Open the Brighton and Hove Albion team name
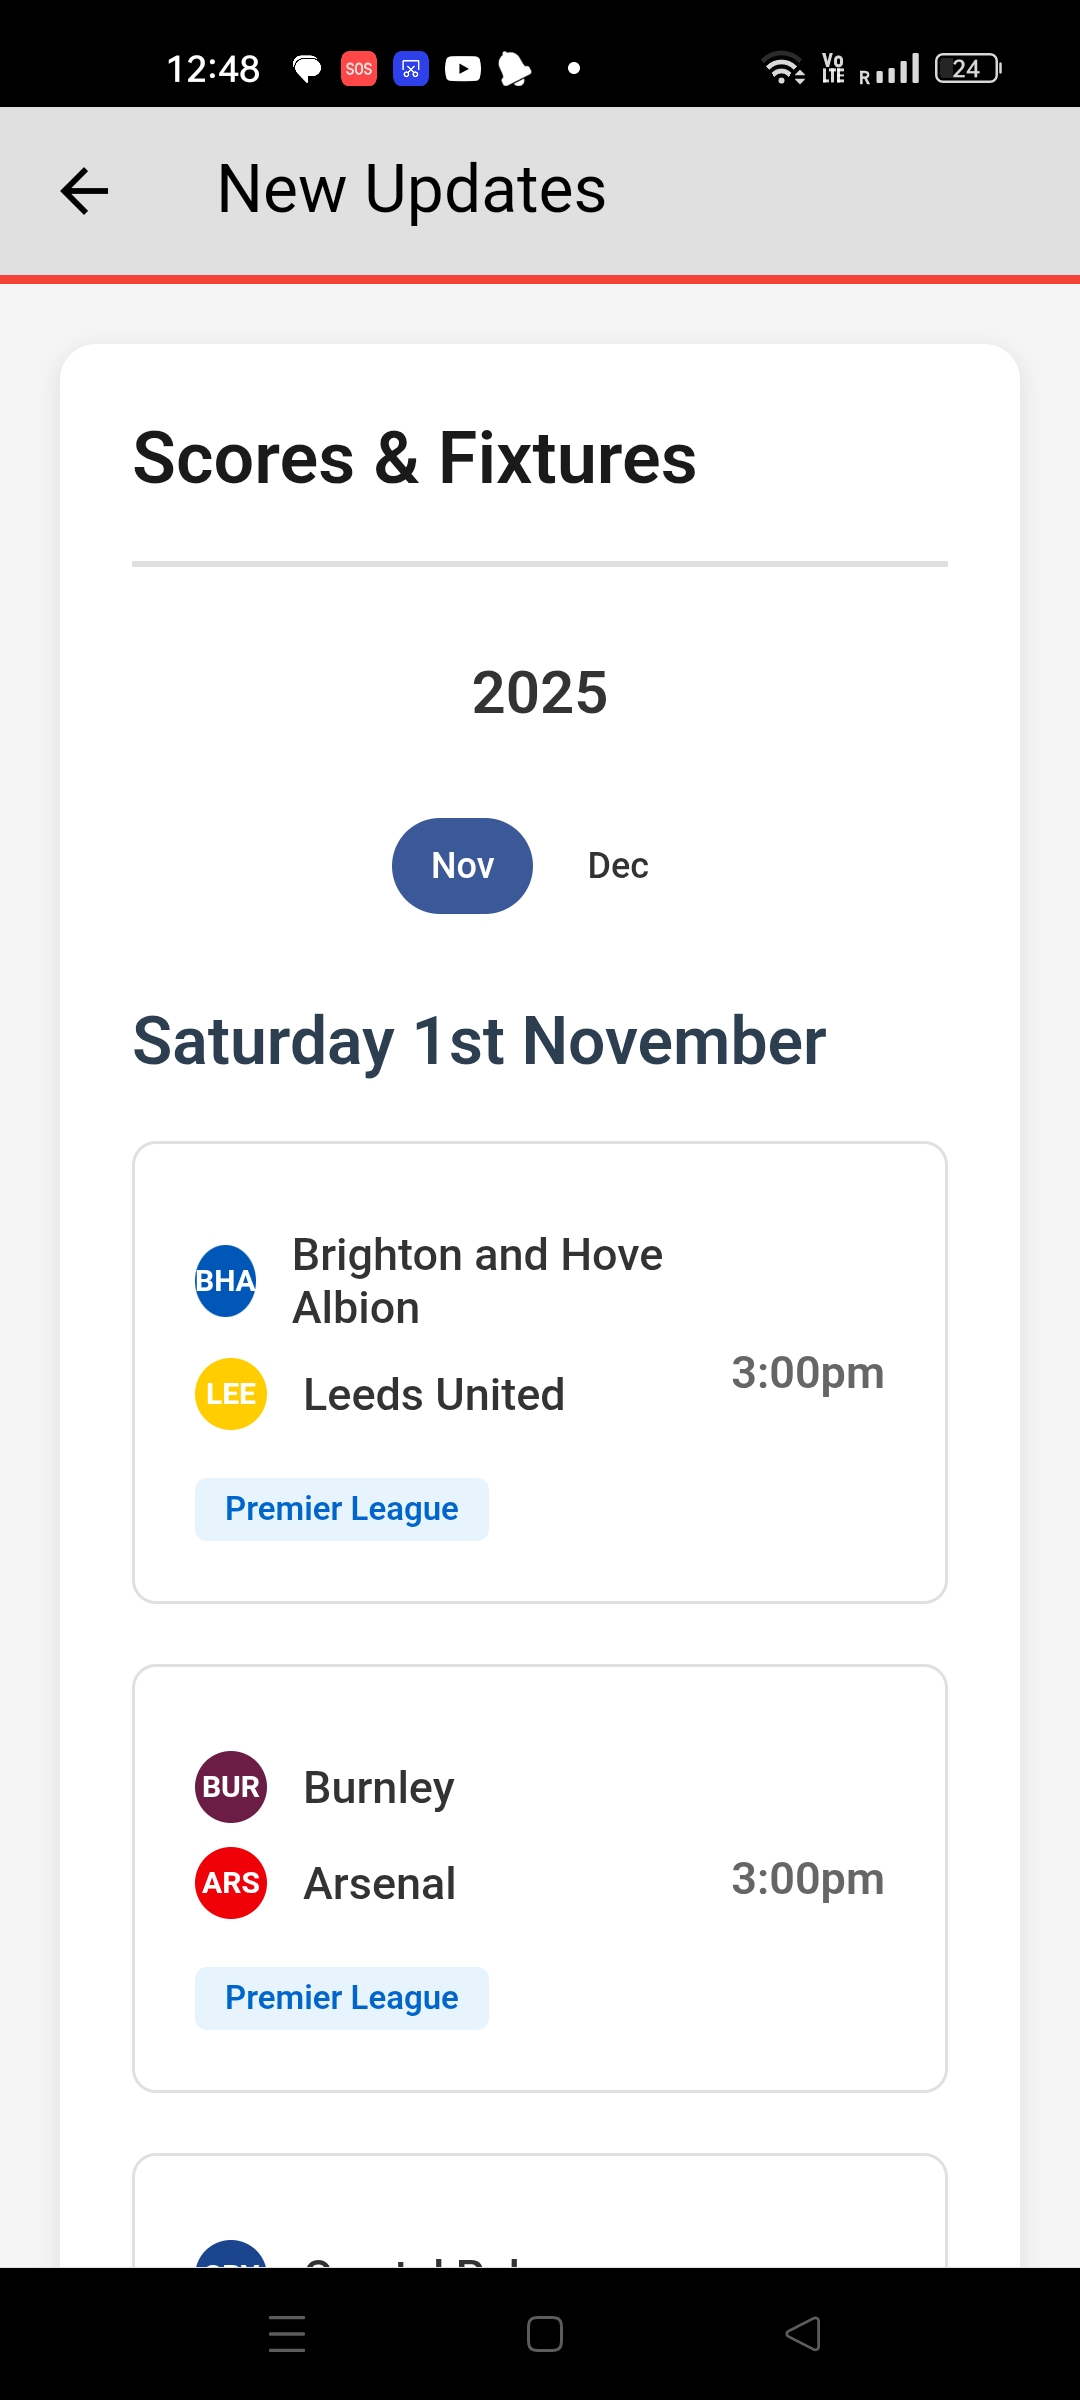Image resolution: width=1080 pixels, height=2400 pixels. pos(477,1281)
